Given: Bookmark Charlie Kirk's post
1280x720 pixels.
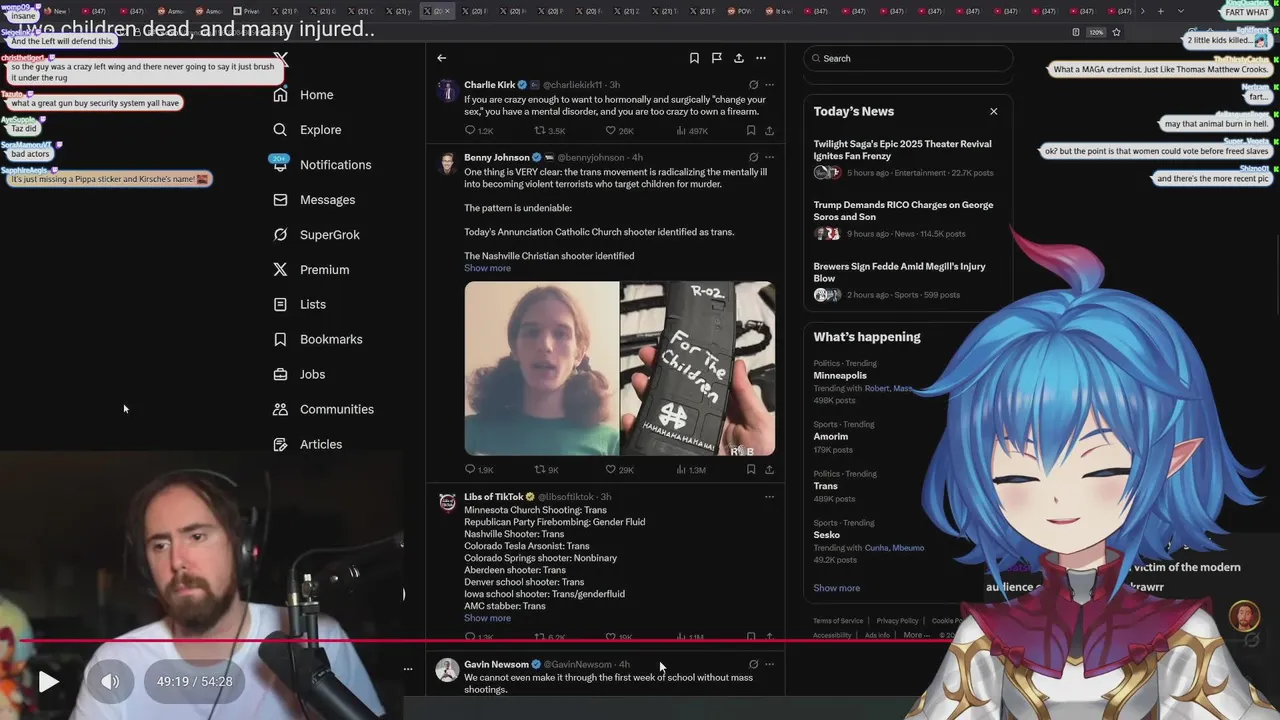Looking at the screenshot, I should point(751,131).
